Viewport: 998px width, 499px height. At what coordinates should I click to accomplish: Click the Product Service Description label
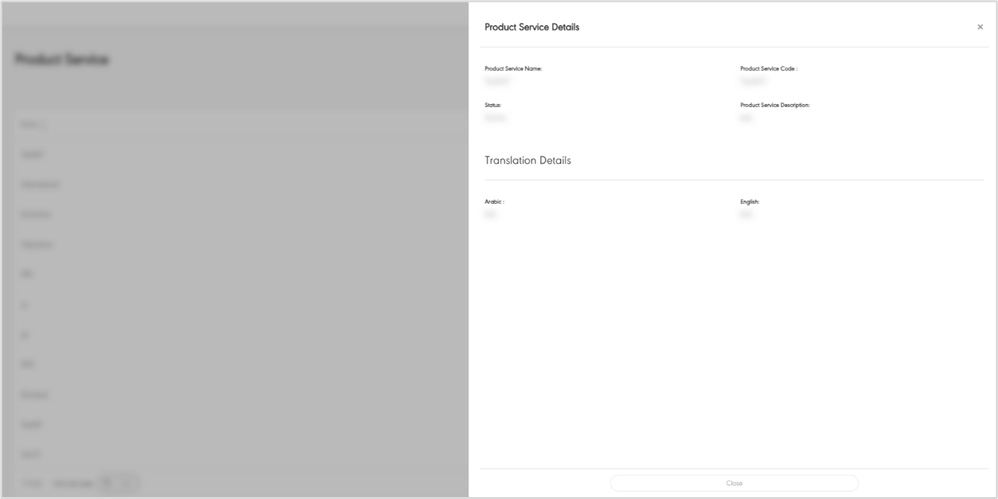[x=774, y=105]
